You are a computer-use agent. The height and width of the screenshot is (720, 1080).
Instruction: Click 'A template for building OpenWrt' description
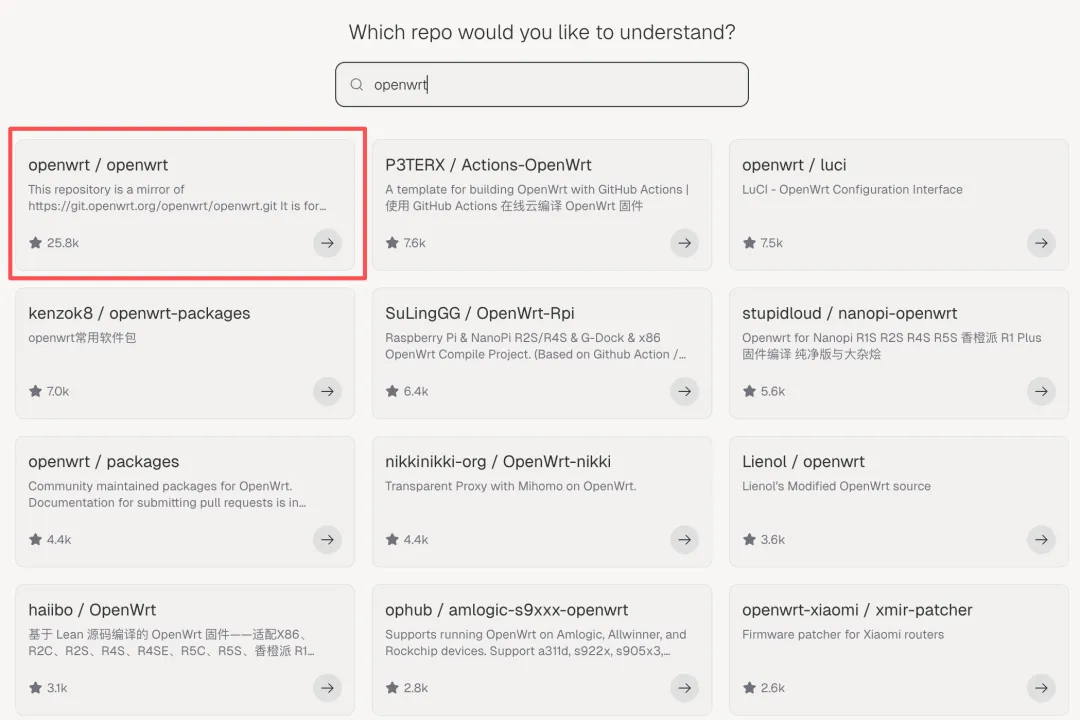[537, 198]
